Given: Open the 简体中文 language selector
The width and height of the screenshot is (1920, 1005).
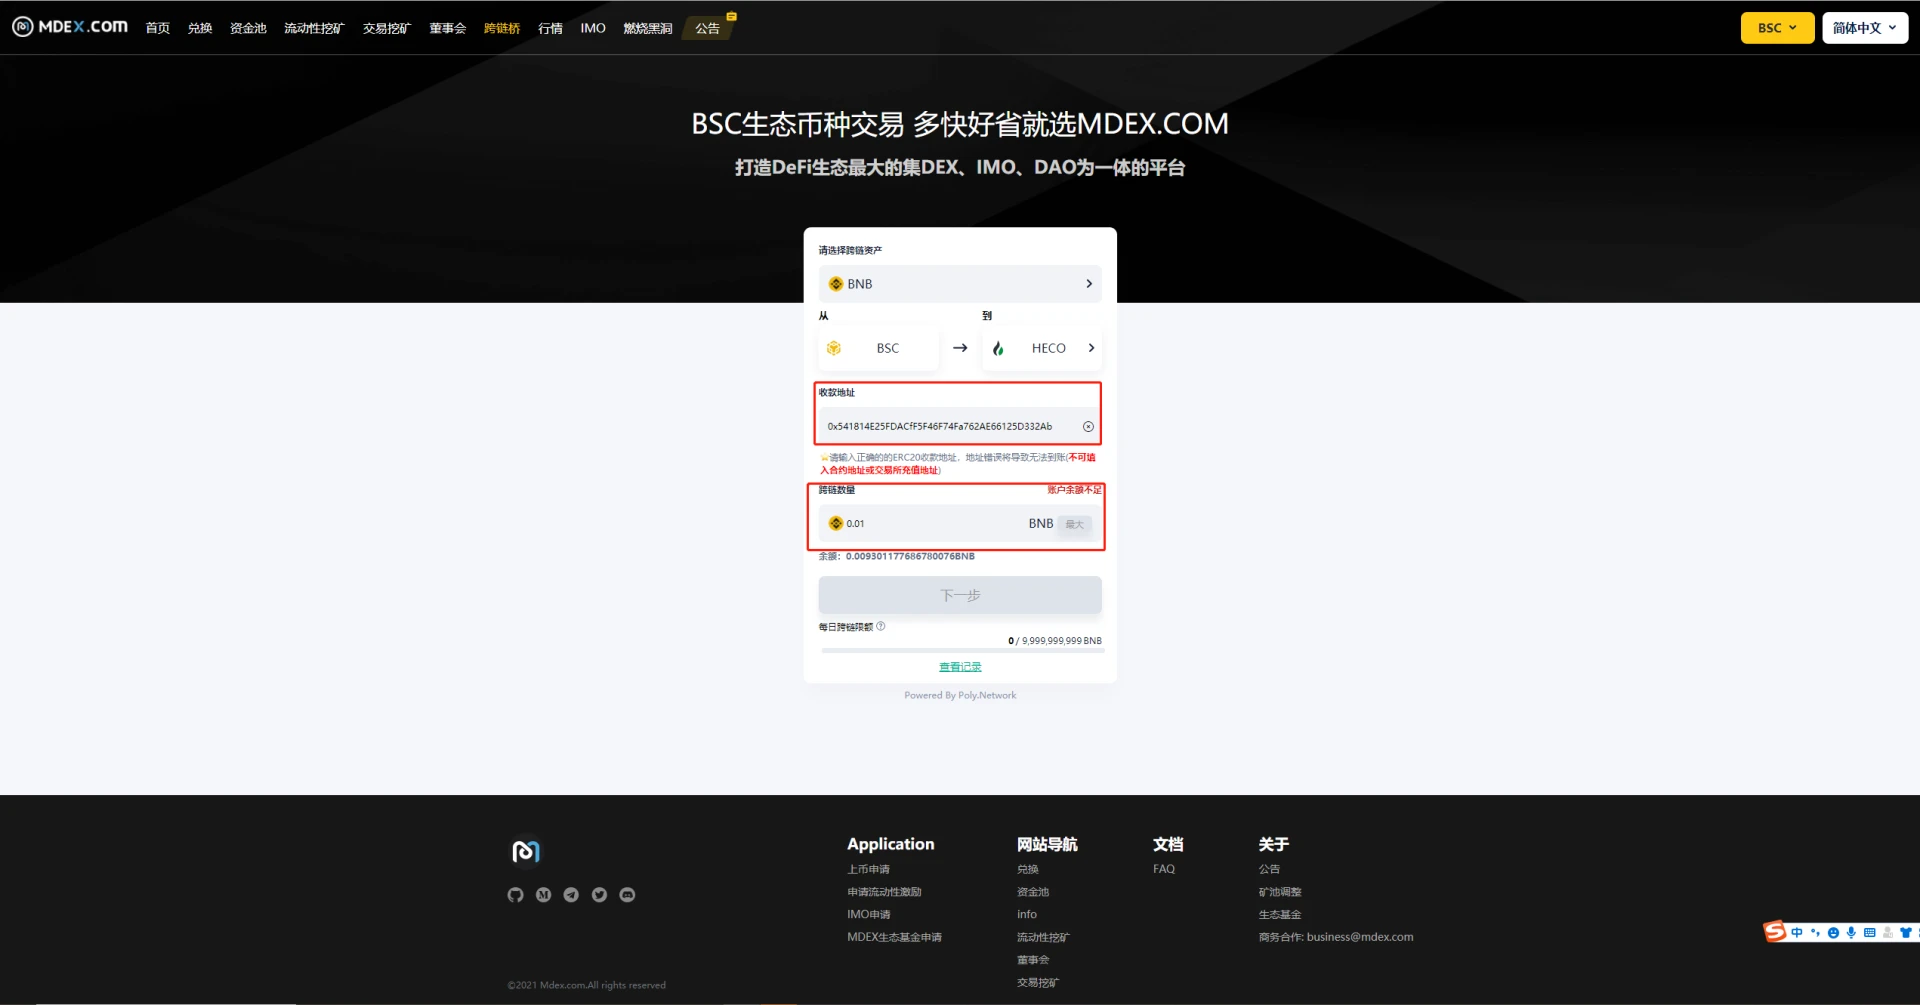Looking at the screenshot, I should 1863,28.
